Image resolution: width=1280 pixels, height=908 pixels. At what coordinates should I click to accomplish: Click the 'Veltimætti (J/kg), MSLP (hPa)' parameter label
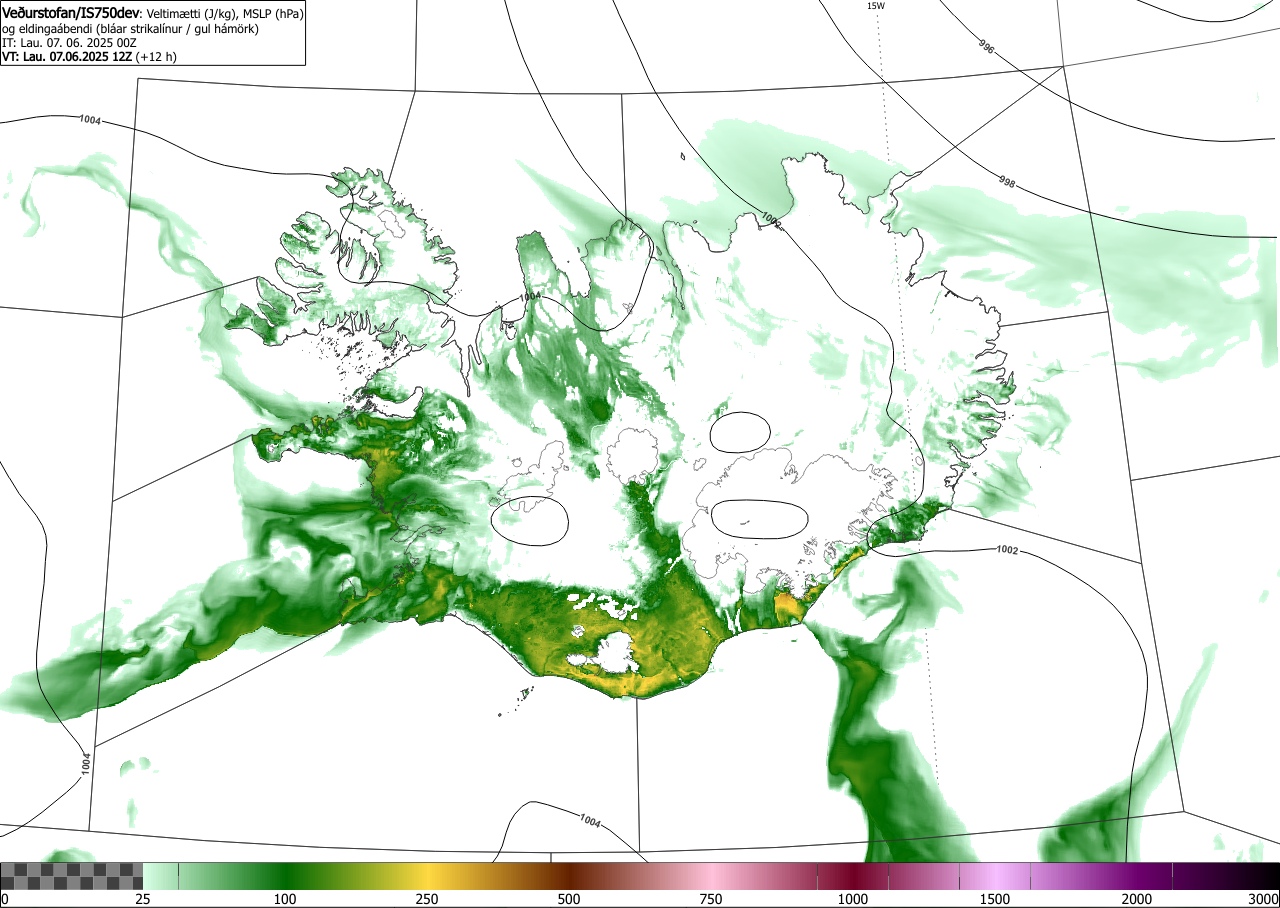tap(225, 14)
